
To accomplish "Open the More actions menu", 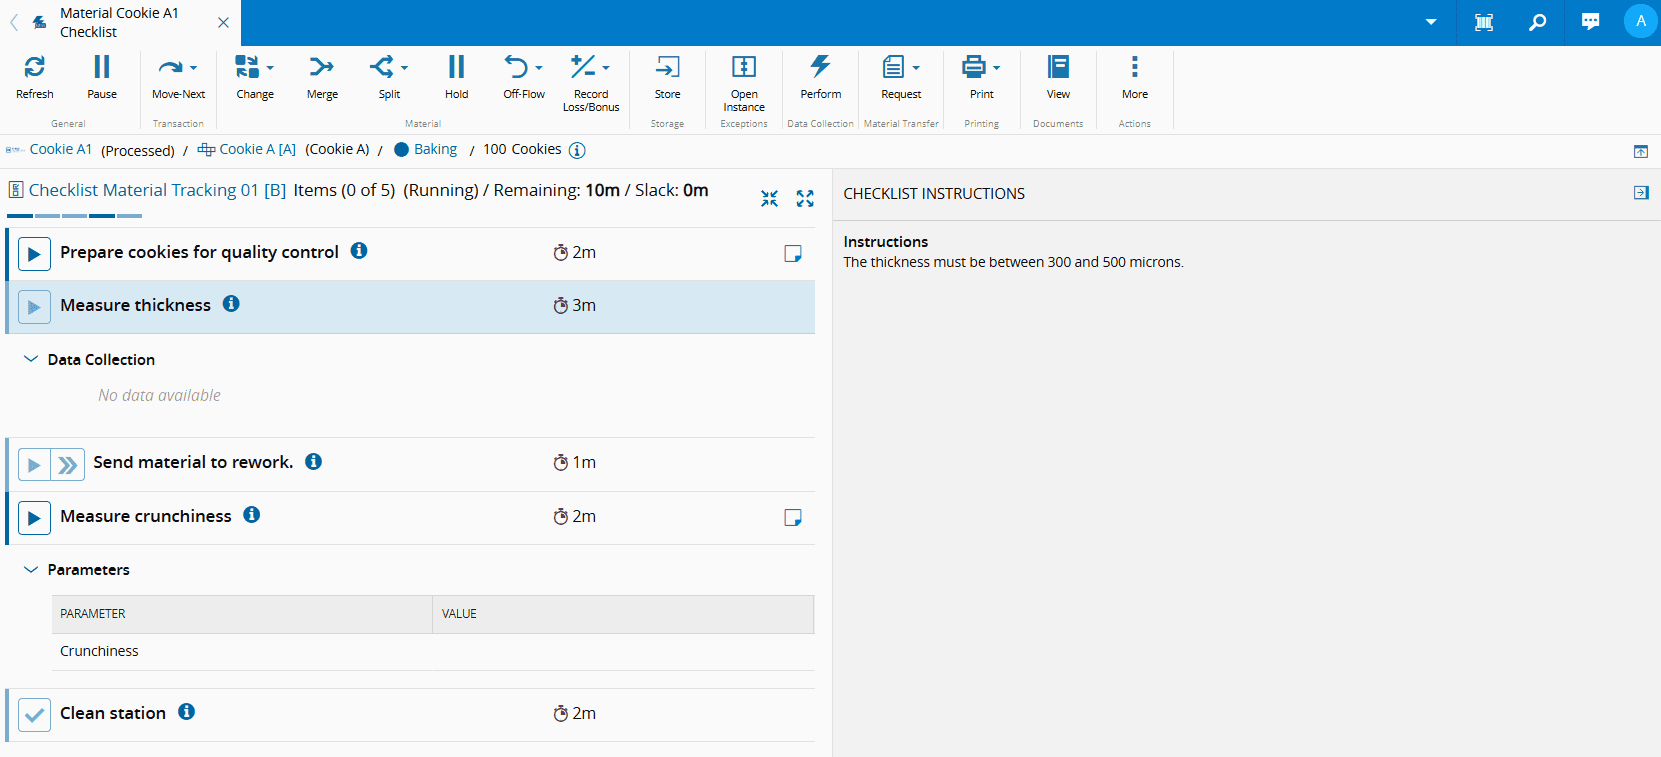I will point(1134,68).
